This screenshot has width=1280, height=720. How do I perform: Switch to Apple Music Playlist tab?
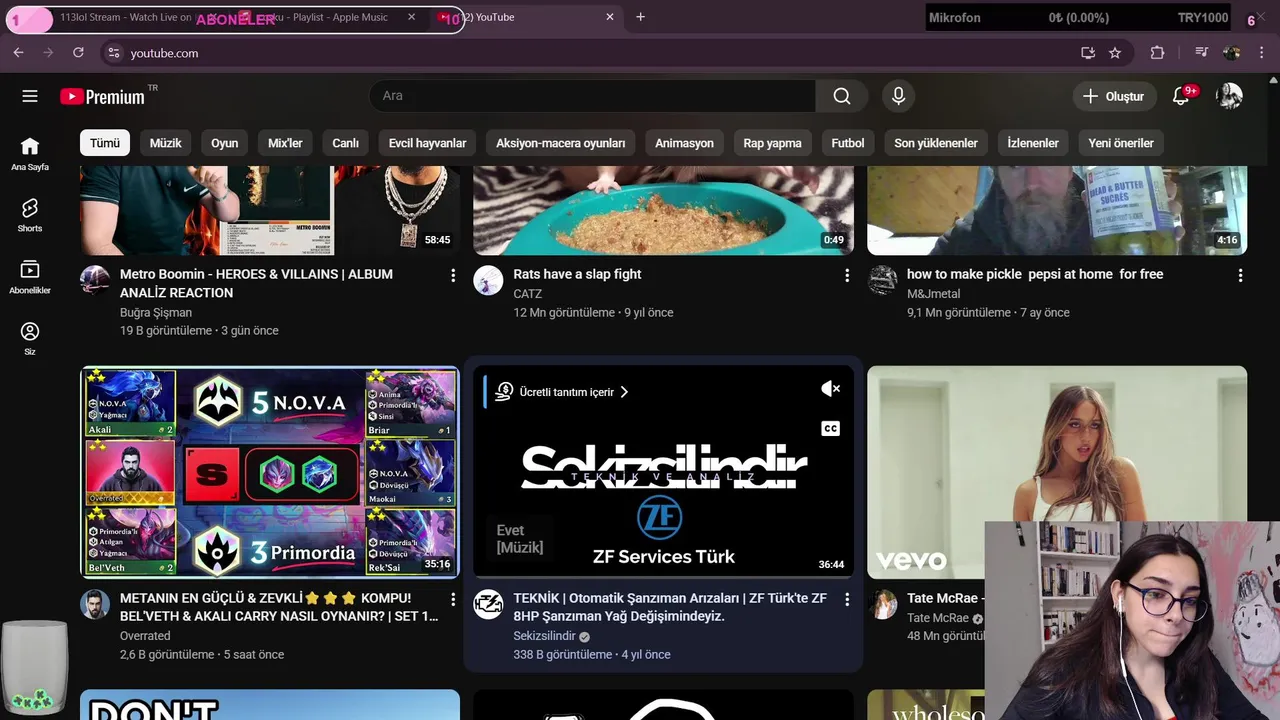coord(330,17)
